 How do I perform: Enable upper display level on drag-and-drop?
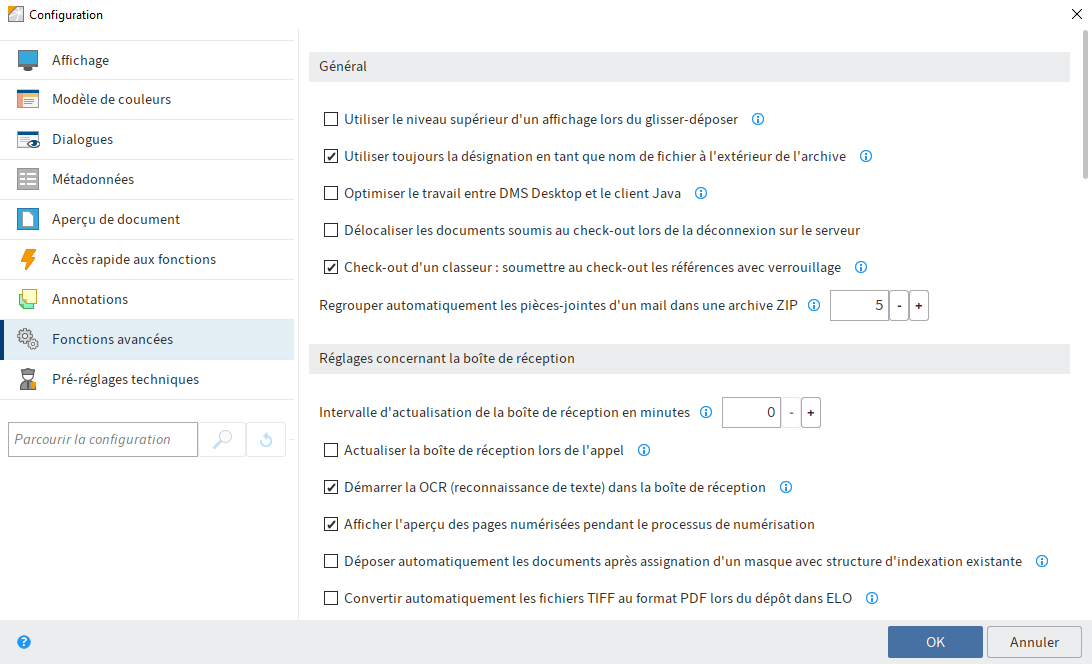[x=331, y=119]
